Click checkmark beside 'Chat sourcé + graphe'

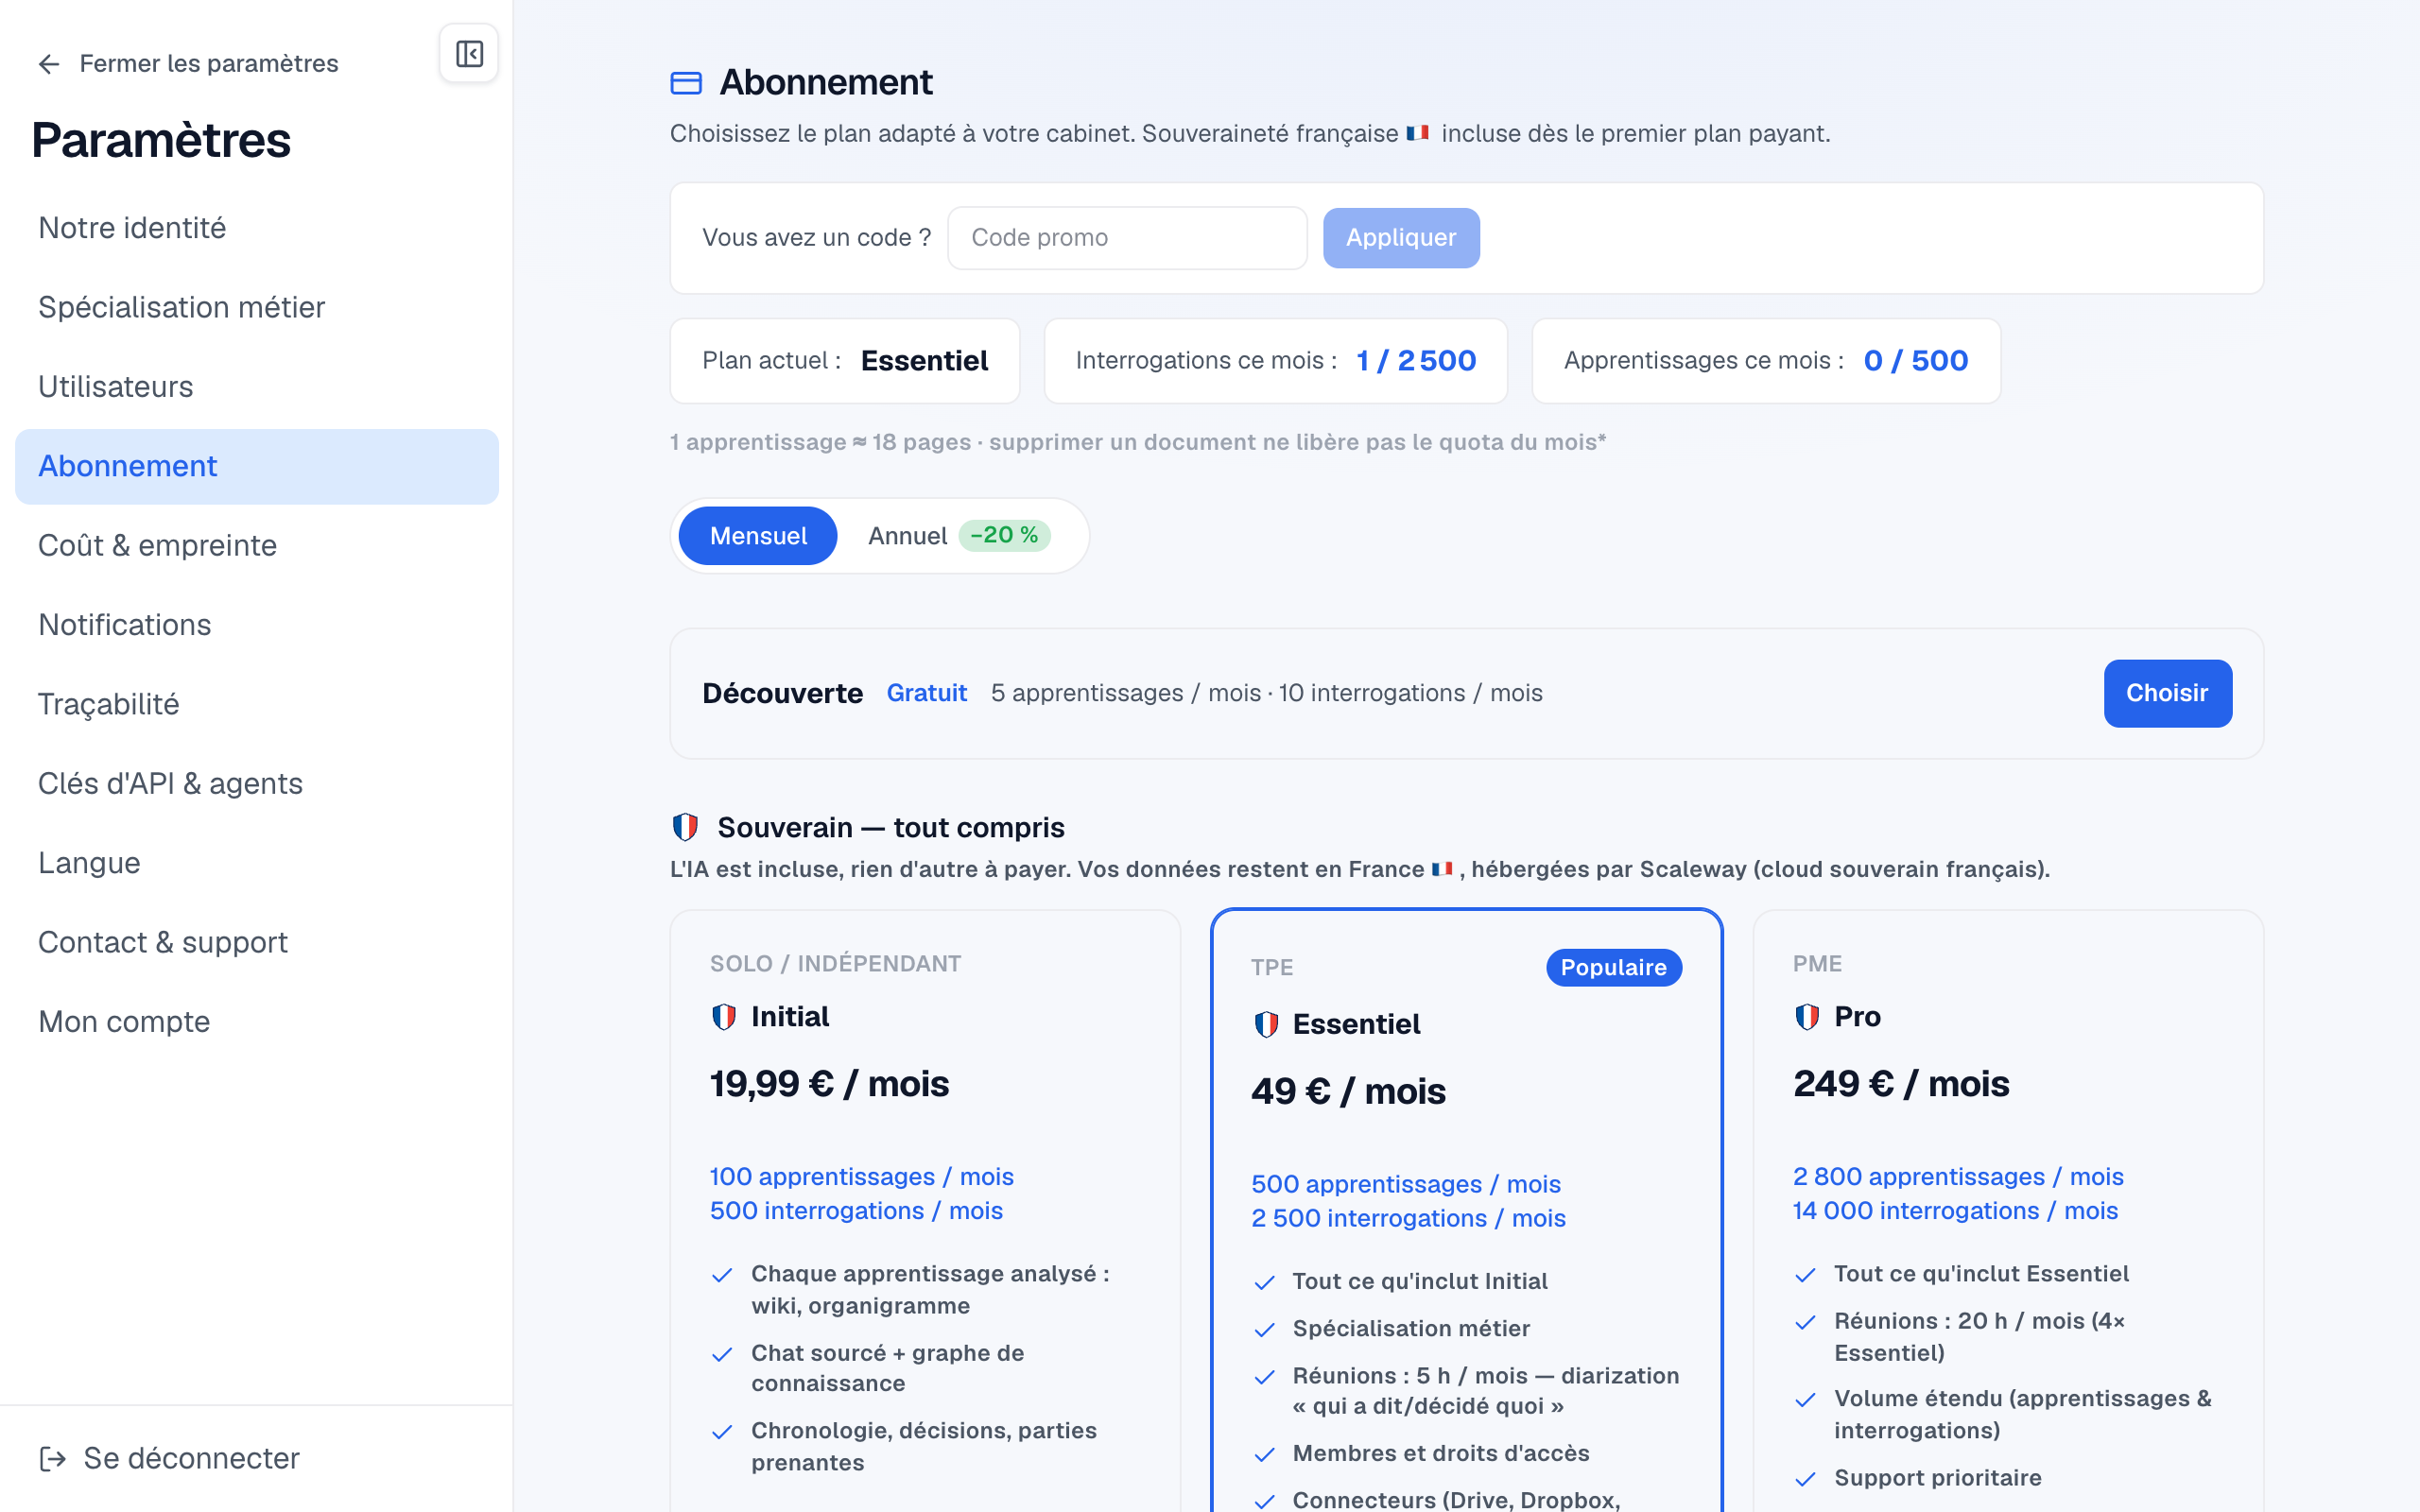[x=722, y=1355]
